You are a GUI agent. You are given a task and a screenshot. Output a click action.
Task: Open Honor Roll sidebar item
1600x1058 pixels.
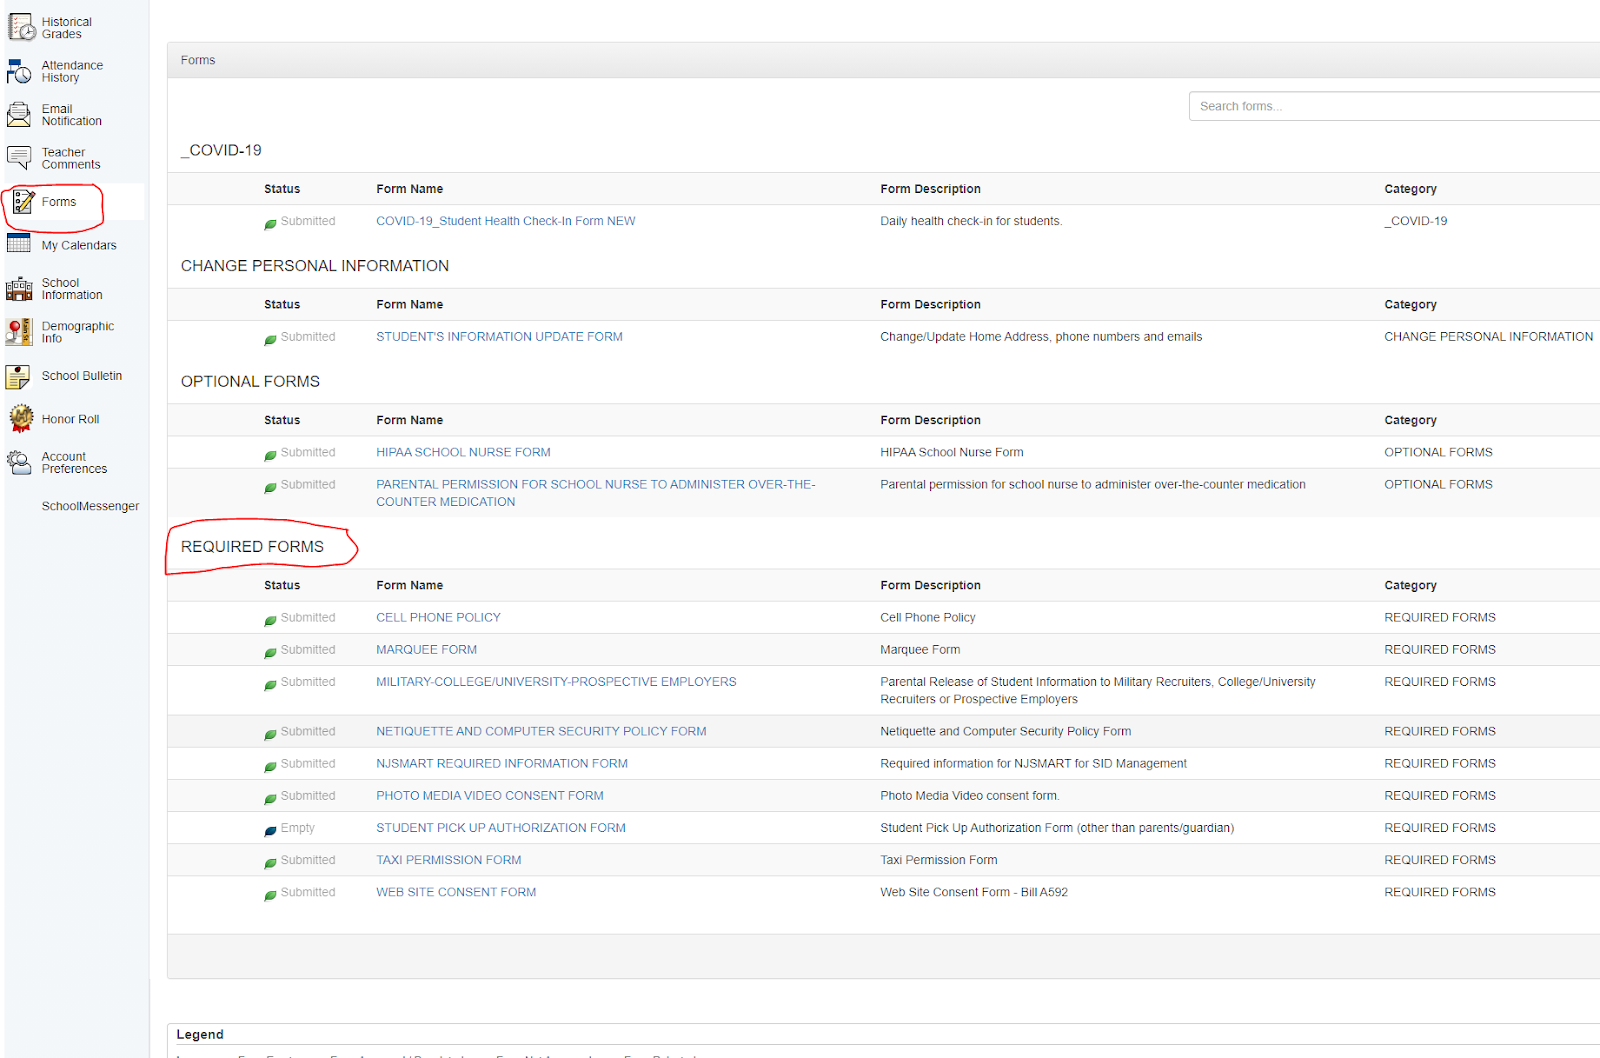pyautogui.click(x=70, y=419)
